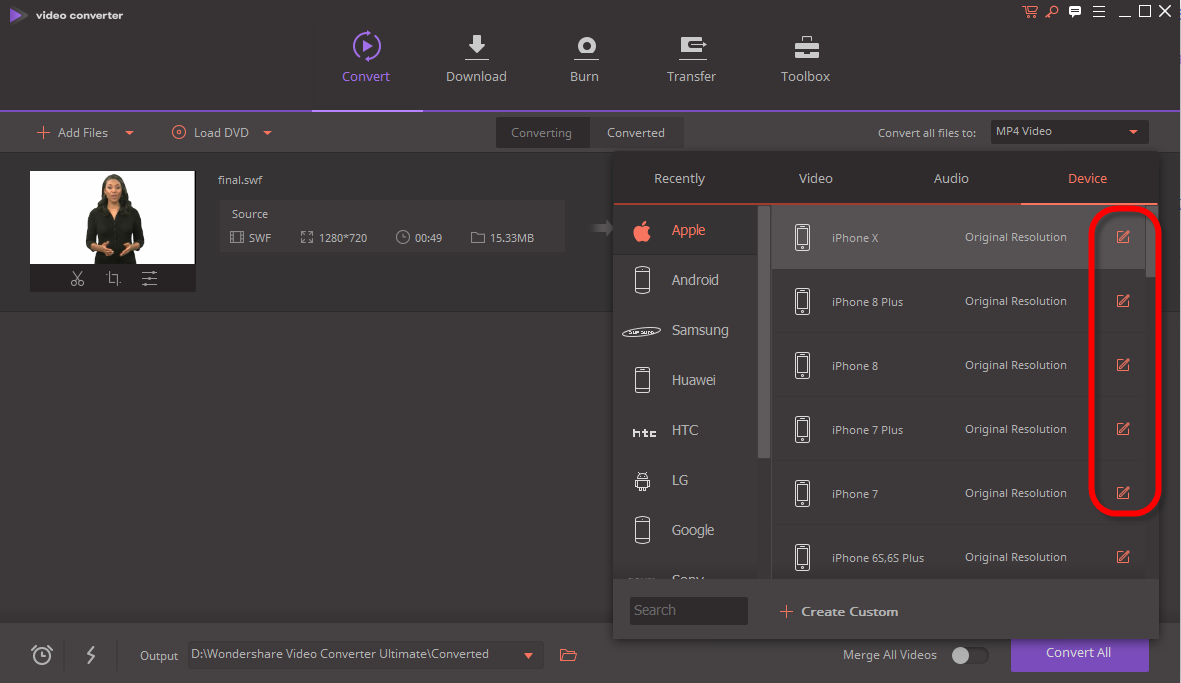
Task: Choose the iPhone 8 Plus preset
Action: click(958, 301)
